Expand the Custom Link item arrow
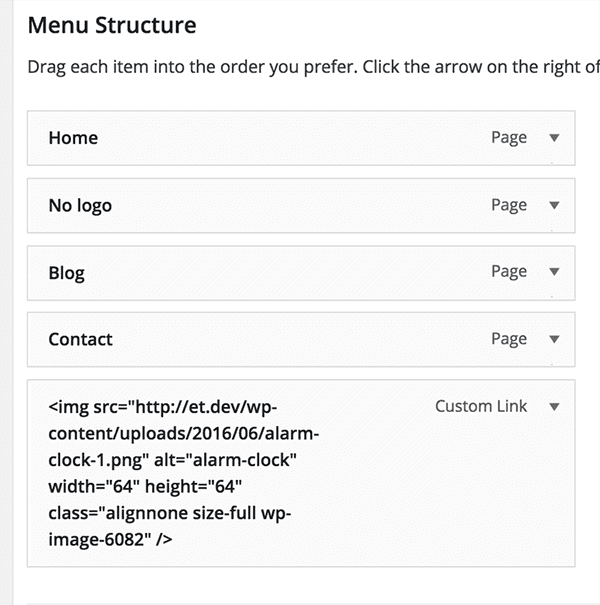This screenshot has height=605, width=600. pyautogui.click(x=555, y=407)
